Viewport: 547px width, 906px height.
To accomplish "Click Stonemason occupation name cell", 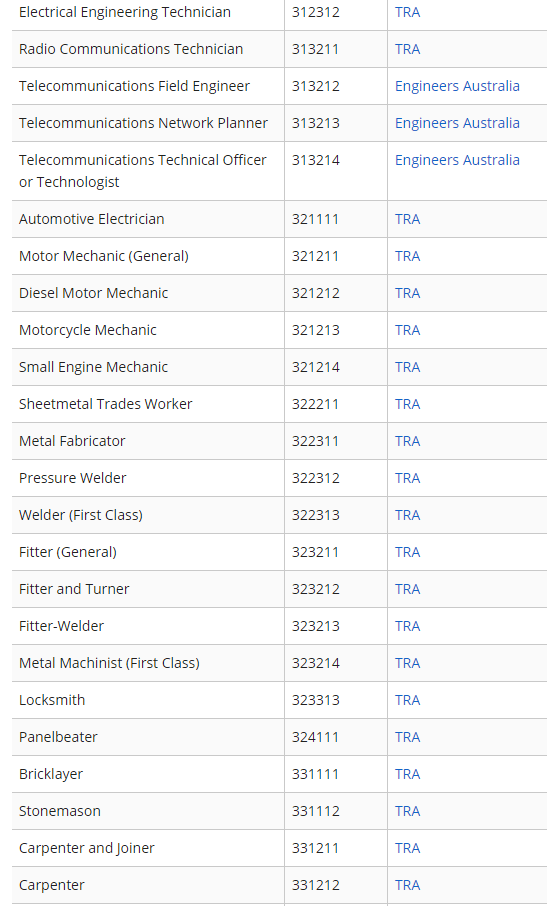I will [148, 811].
